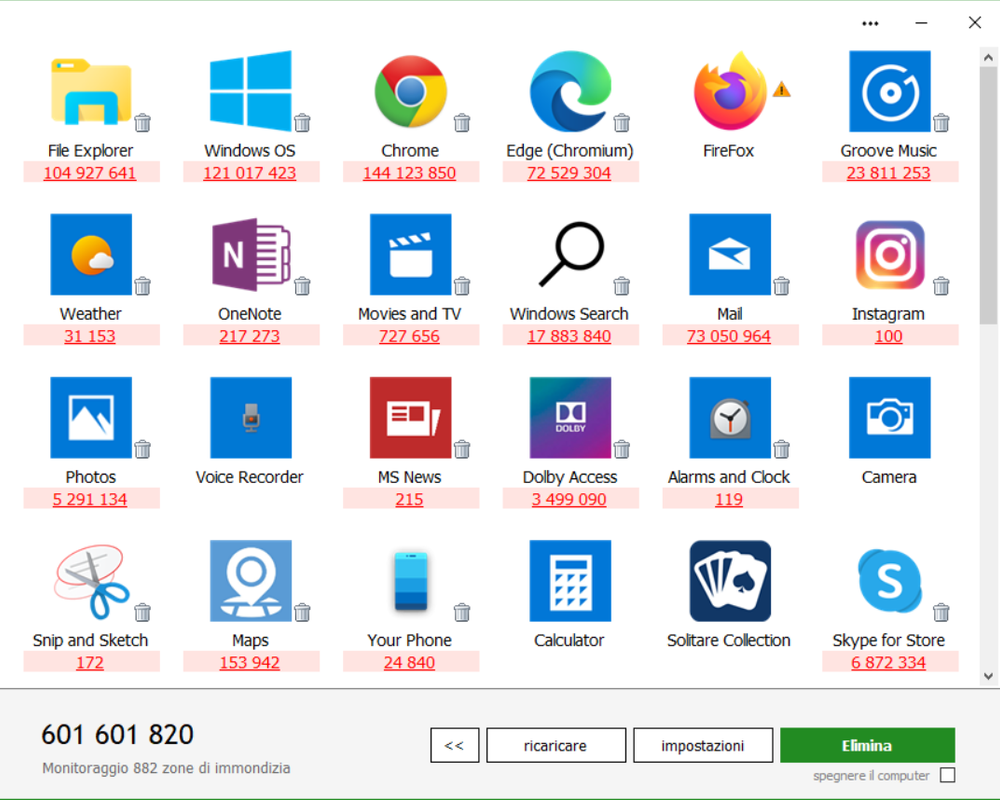Click the trash bin beside Movies and TV
This screenshot has height=800, width=1000.
point(462,286)
